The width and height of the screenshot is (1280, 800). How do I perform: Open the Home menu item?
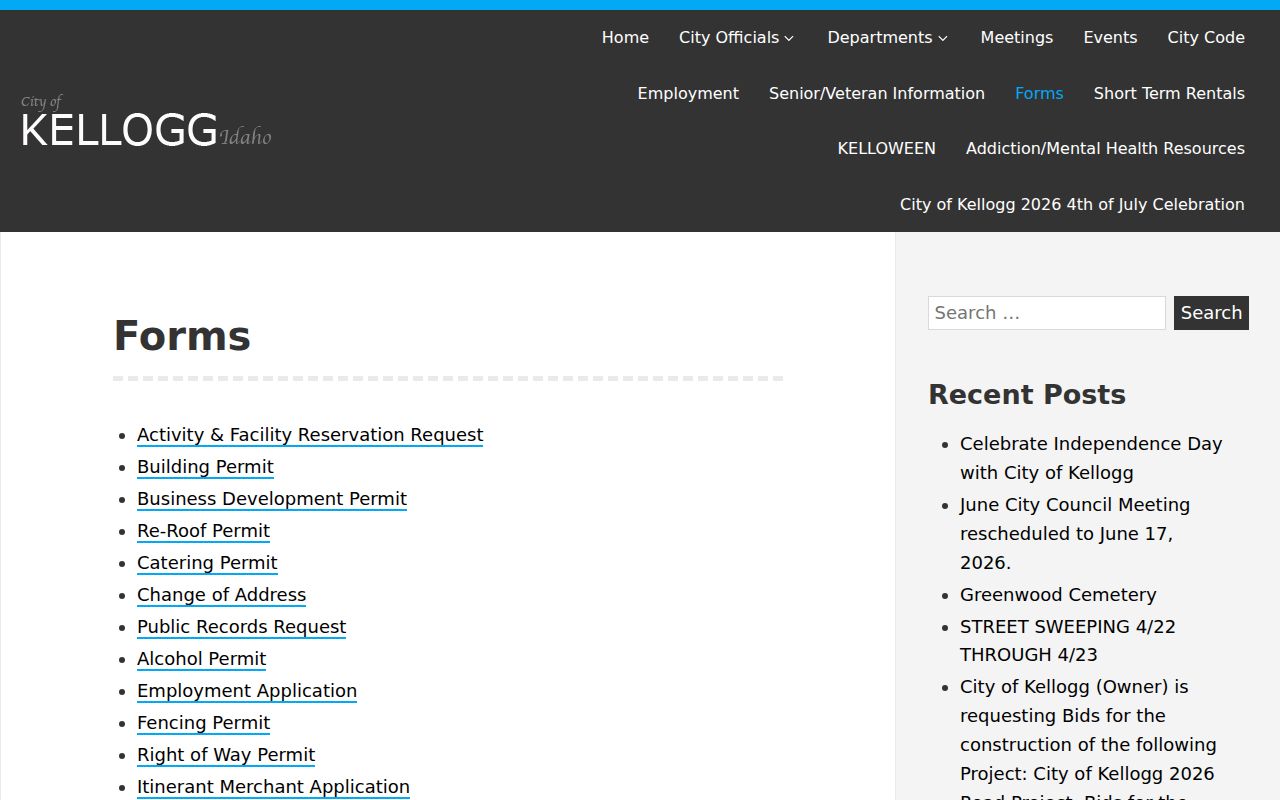click(625, 38)
